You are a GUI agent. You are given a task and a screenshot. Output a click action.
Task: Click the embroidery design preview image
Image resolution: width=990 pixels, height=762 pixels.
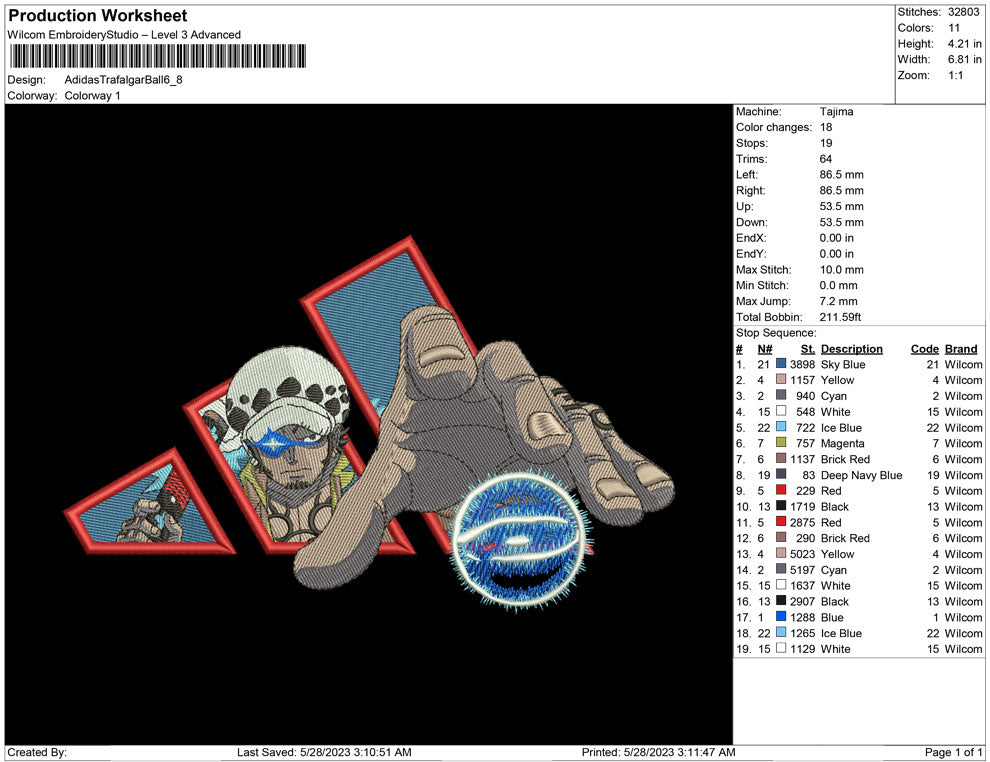pos(369,424)
